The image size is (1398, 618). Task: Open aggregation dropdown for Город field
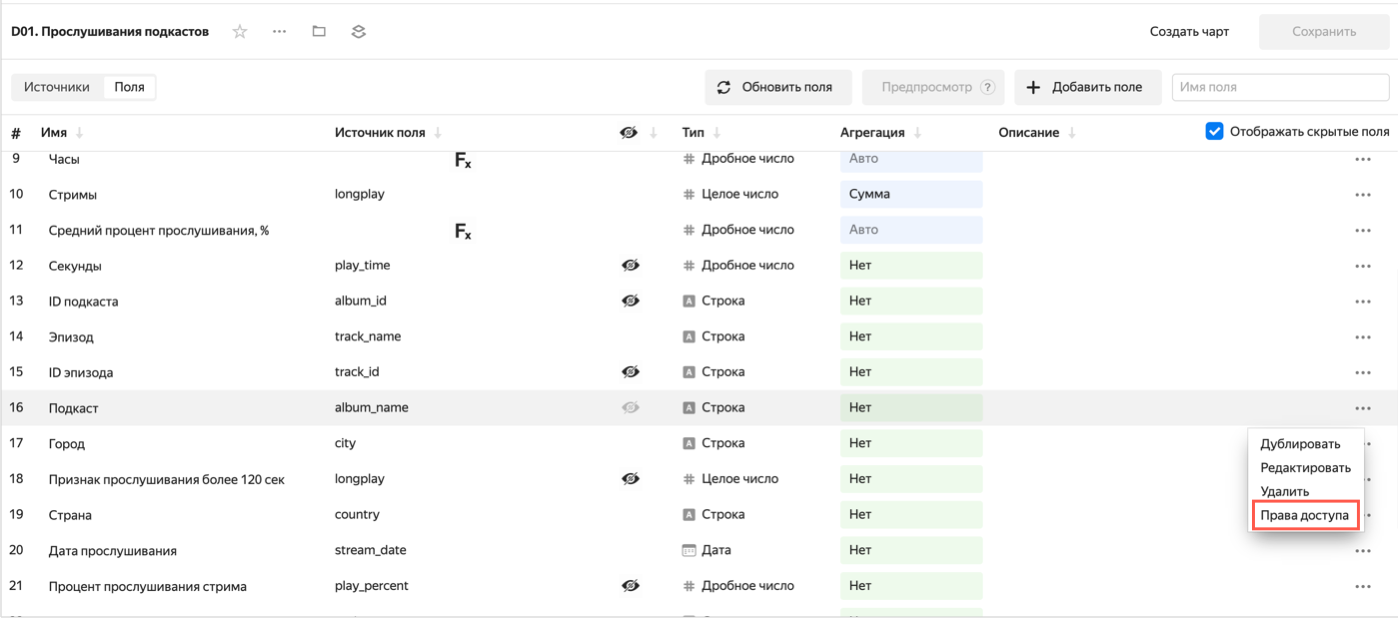click(x=910, y=443)
